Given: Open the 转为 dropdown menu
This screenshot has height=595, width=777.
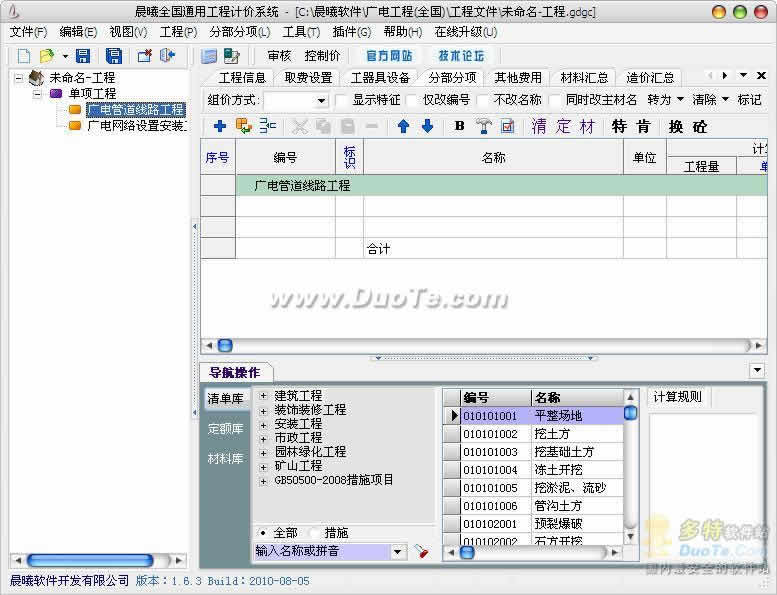Looking at the screenshot, I should pos(666,100).
